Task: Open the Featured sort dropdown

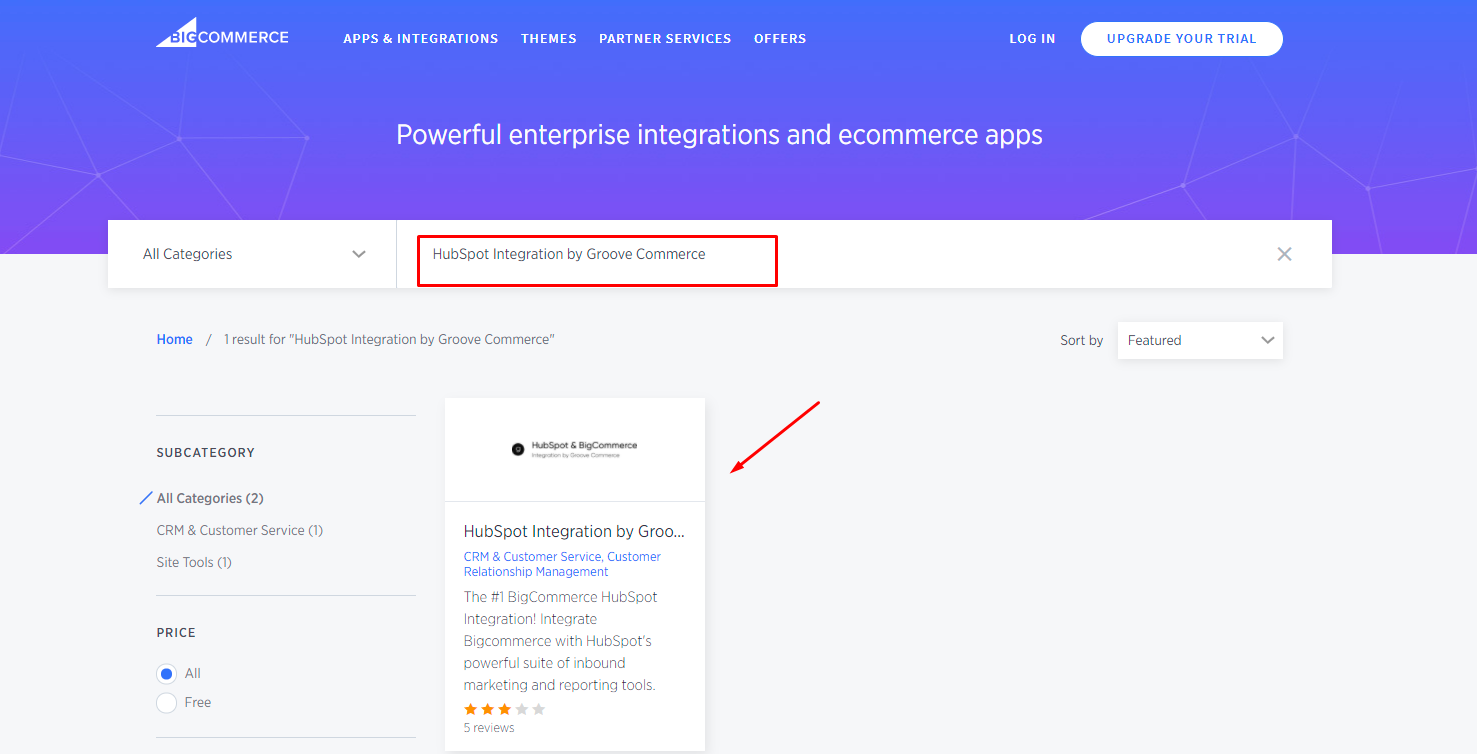Action: click(1199, 340)
